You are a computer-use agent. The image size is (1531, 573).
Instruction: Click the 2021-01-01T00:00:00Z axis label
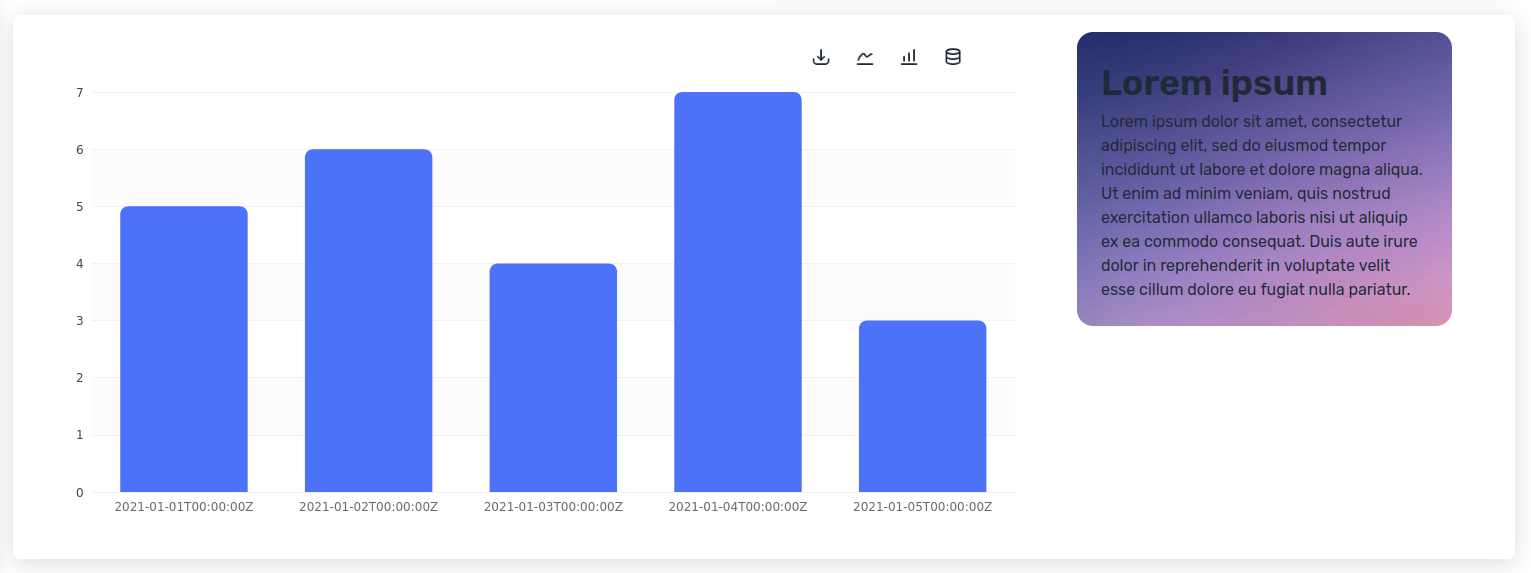(x=184, y=507)
